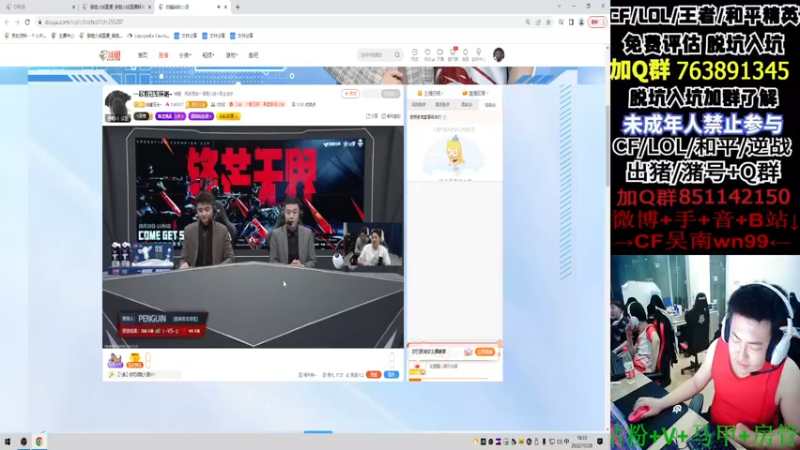
Task: Open the taskbar clock and date
Action: pyautogui.click(x=582, y=442)
